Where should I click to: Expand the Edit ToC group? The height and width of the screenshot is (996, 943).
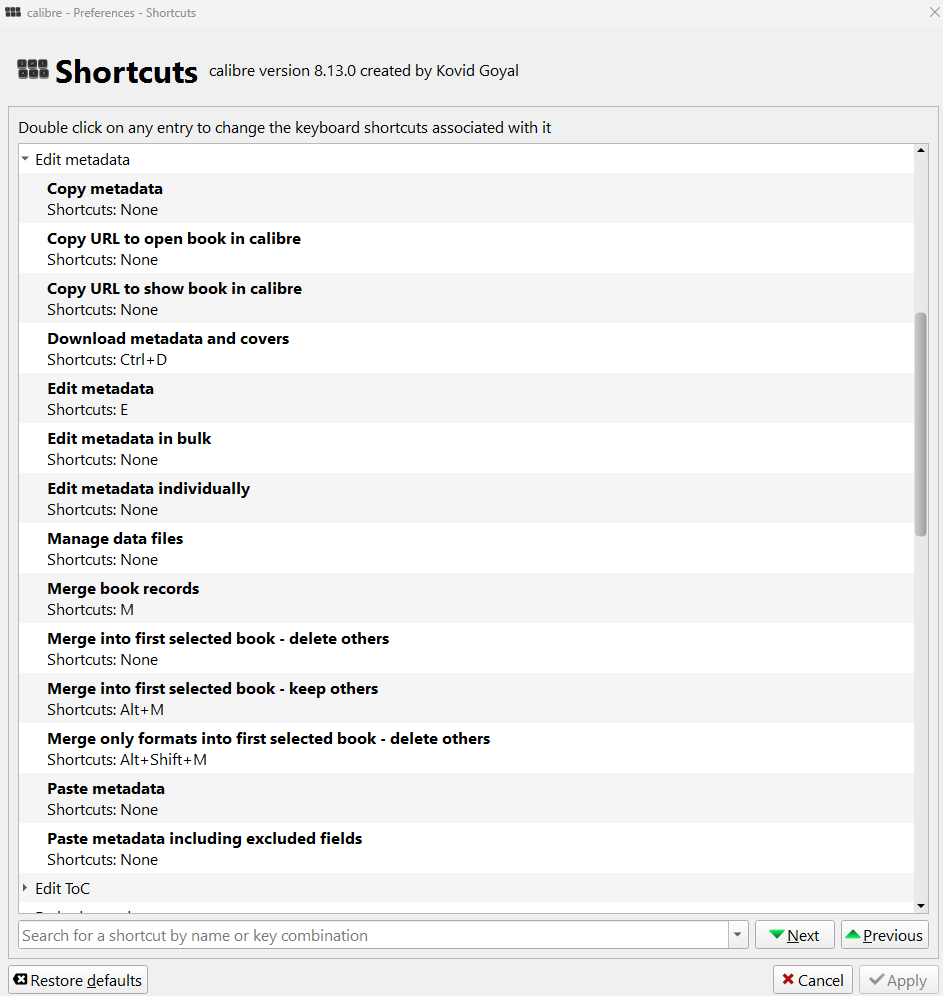coord(25,888)
